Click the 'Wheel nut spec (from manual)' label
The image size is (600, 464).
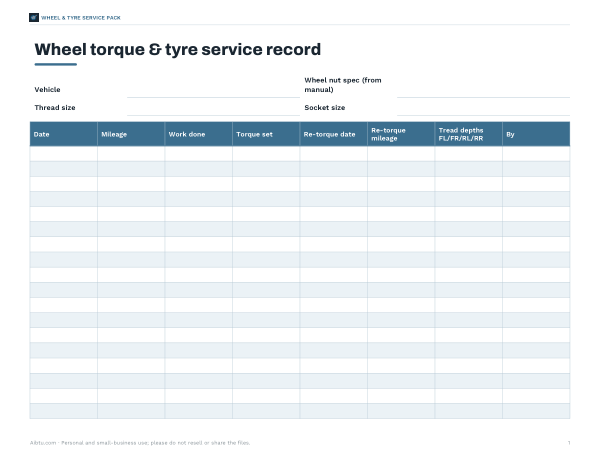[343, 85]
